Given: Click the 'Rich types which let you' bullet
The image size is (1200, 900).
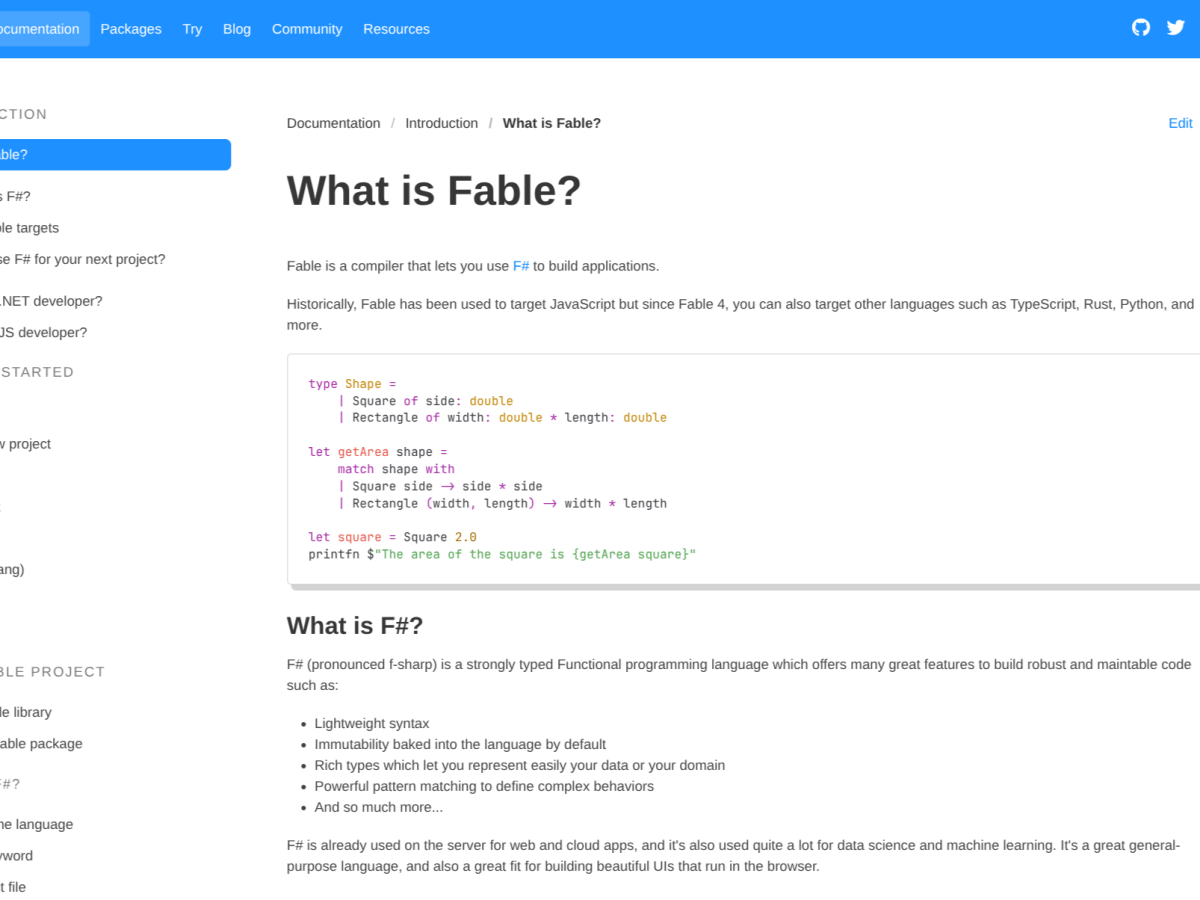Looking at the screenshot, I should tap(520, 765).
